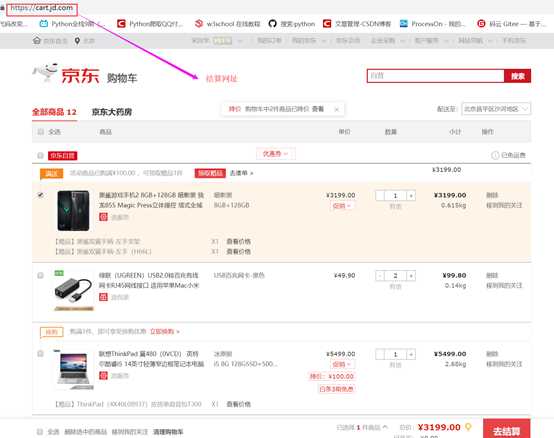Click the red search button
The image size is (554, 438).
518,76
